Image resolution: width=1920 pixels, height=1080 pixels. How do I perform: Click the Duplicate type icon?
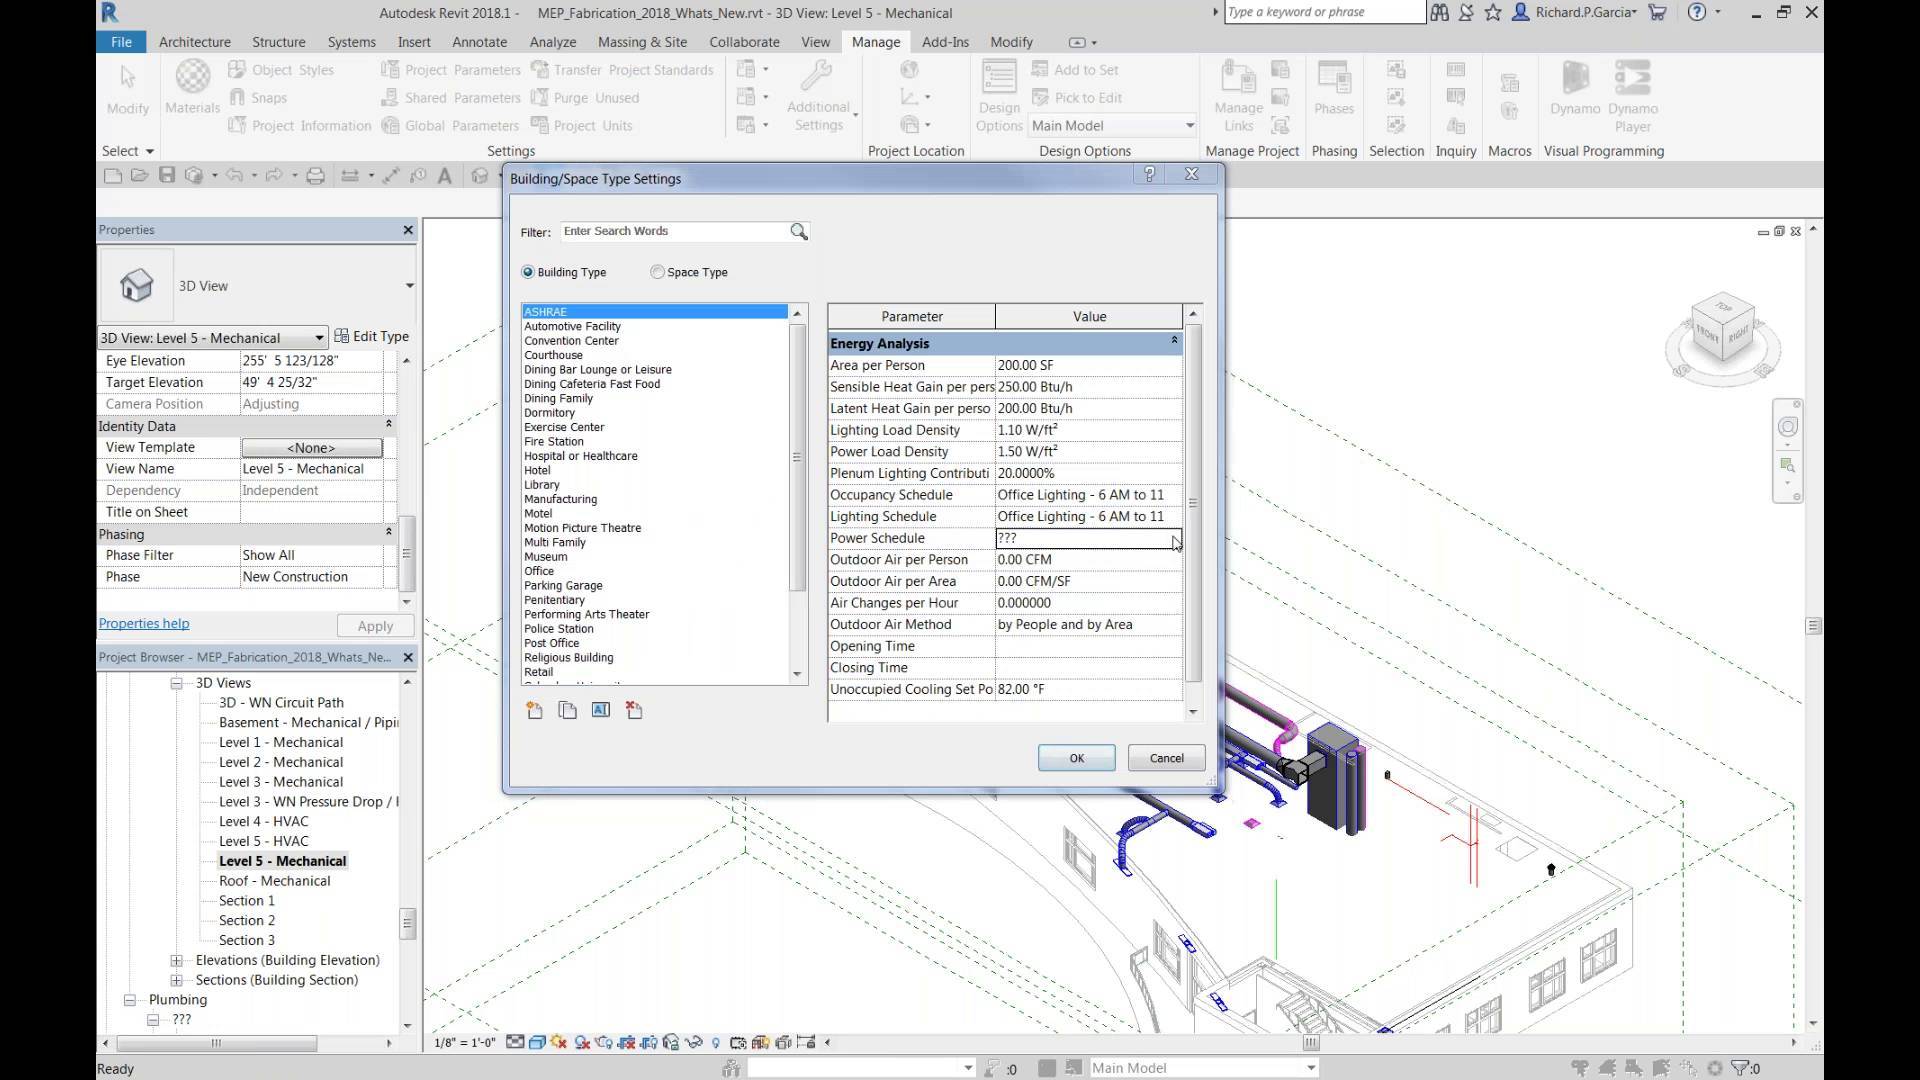(567, 710)
